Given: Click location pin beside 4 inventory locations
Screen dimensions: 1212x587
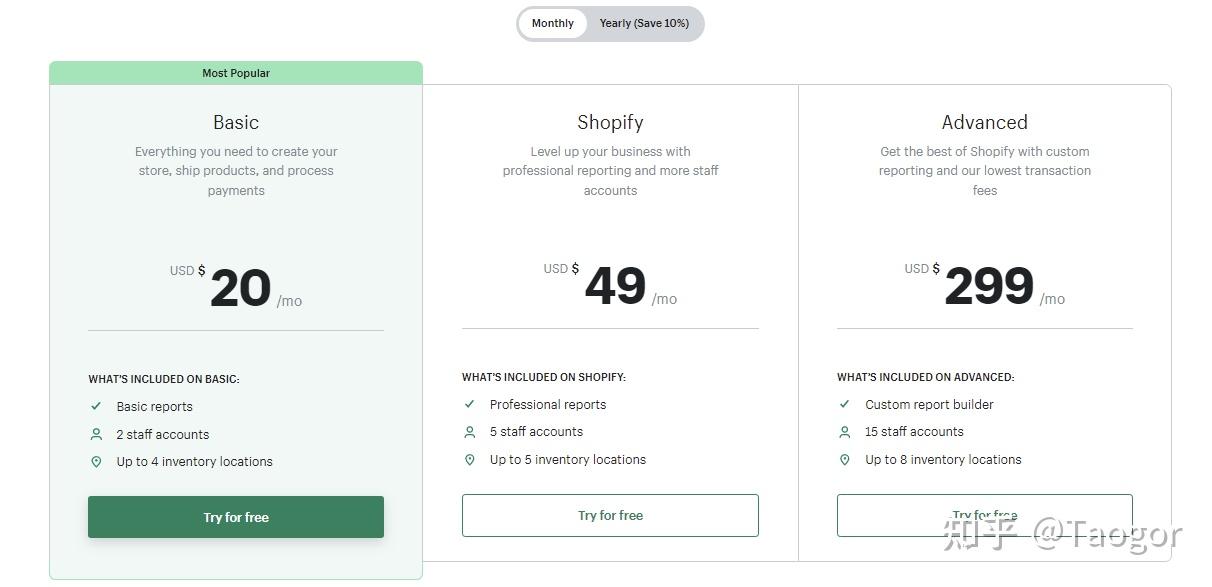Looking at the screenshot, I should point(96,462).
